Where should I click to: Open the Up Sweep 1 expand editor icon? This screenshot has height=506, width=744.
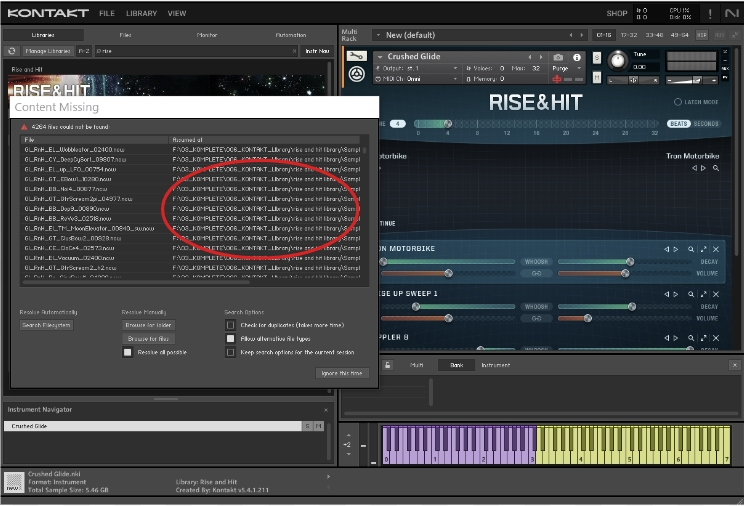click(x=704, y=294)
